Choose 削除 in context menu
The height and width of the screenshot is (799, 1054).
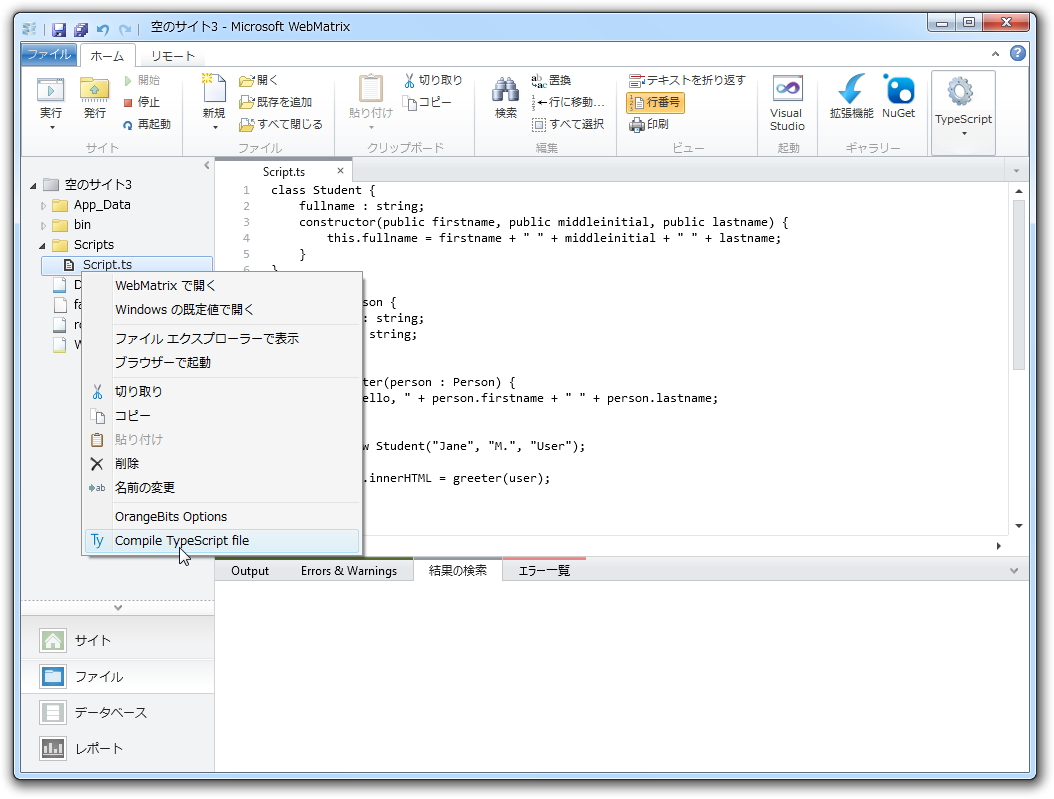tap(222, 464)
